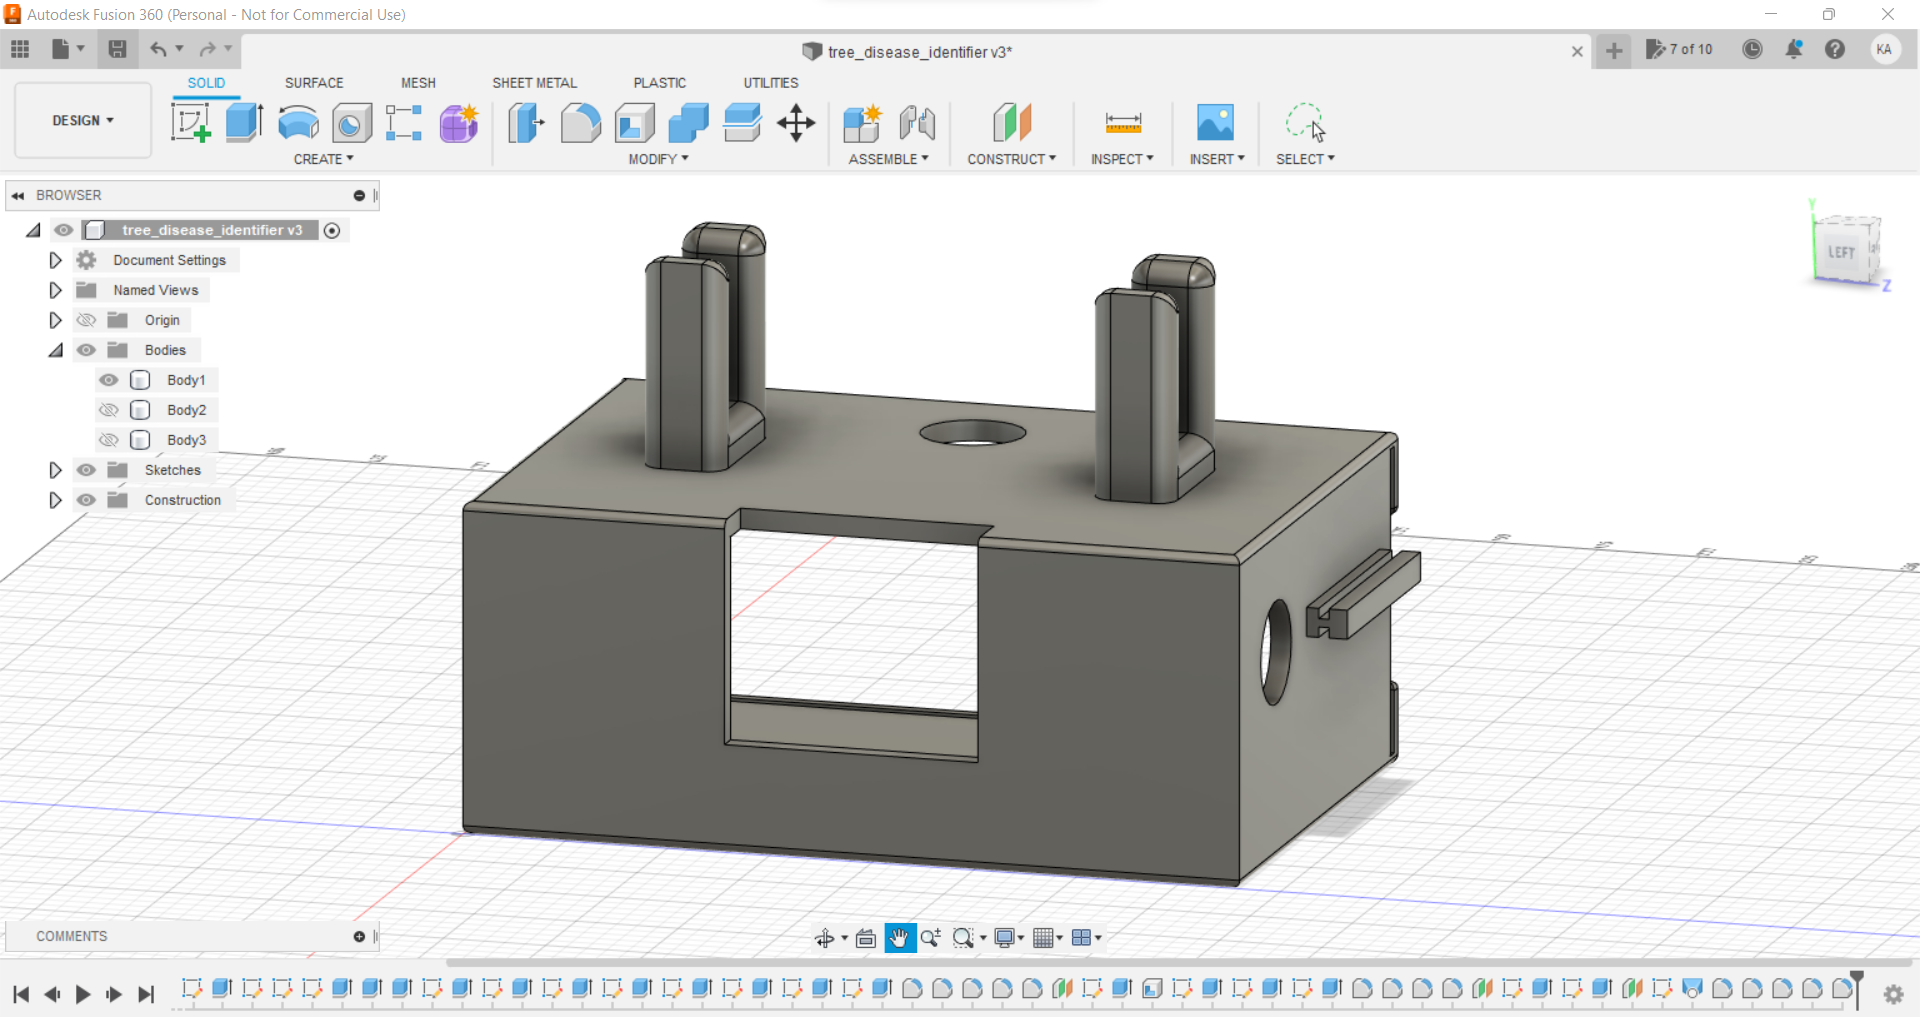Expand the Origin node
Image resolution: width=1920 pixels, height=1017 pixels.
pyautogui.click(x=55, y=320)
